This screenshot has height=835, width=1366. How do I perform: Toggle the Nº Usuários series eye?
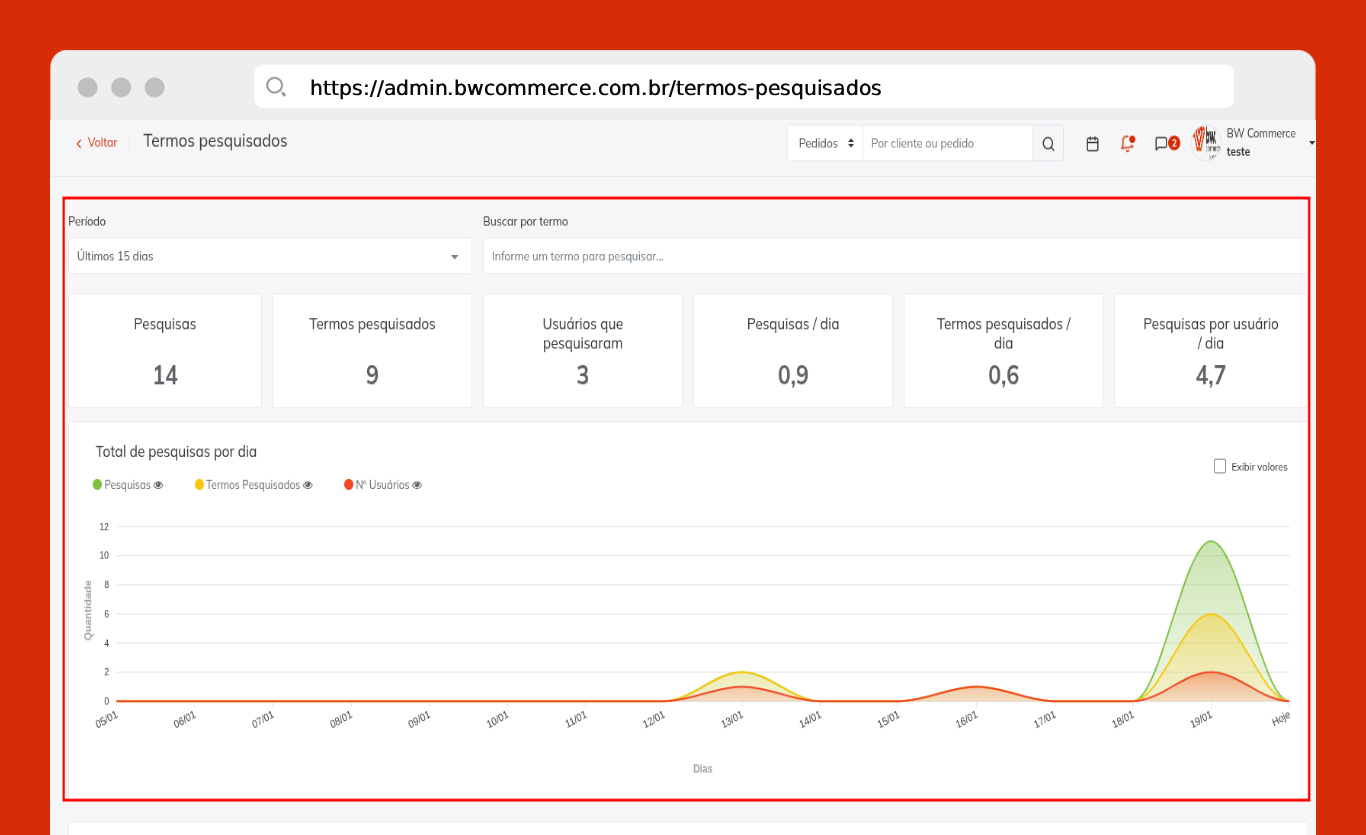click(417, 485)
